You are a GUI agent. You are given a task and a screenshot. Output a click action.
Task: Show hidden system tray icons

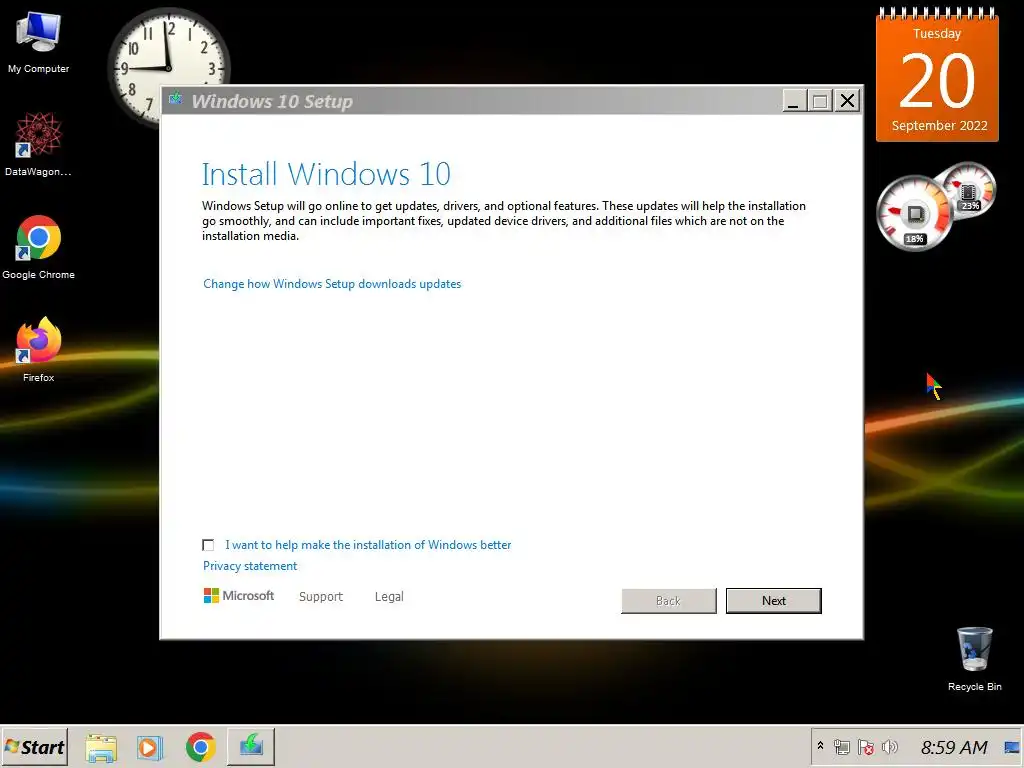pos(820,746)
